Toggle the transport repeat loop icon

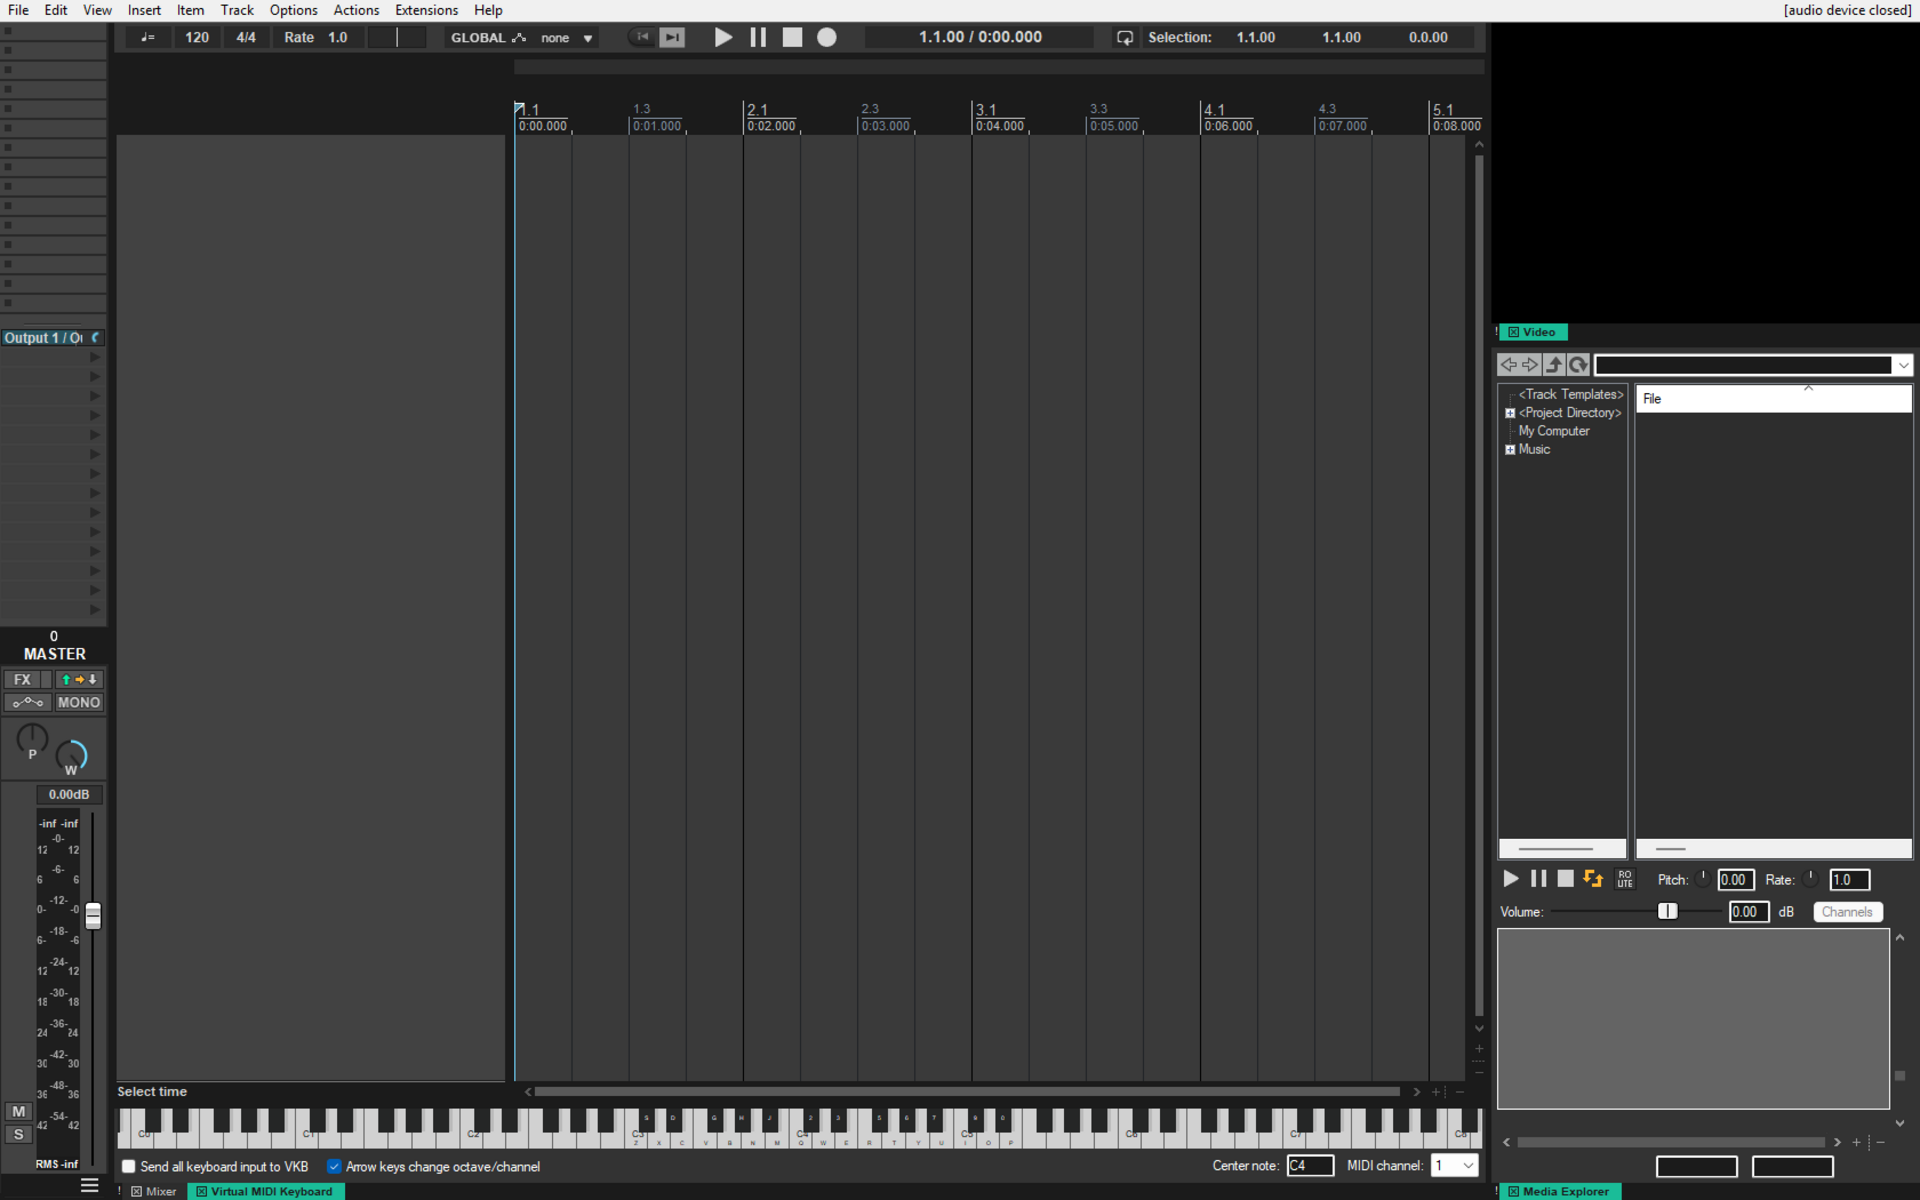click(1125, 37)
